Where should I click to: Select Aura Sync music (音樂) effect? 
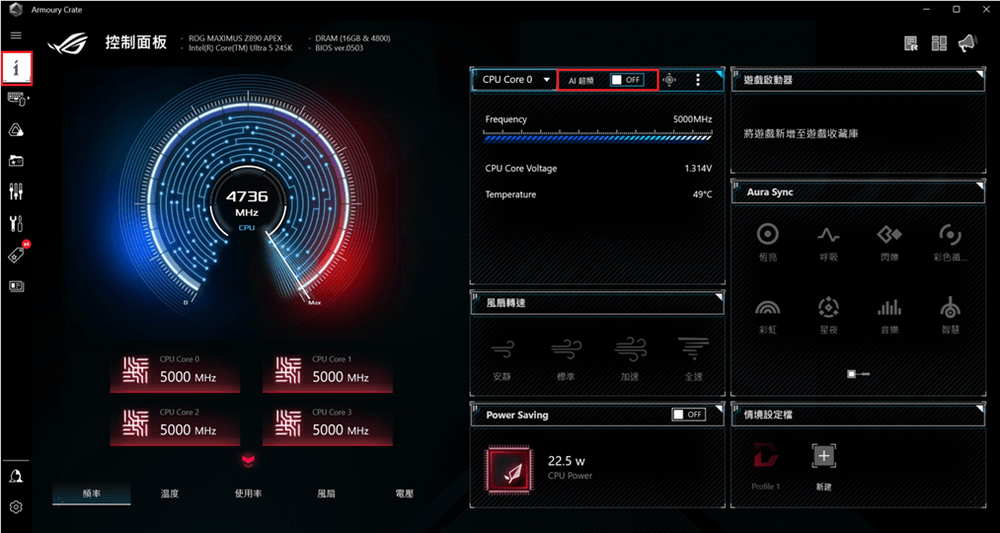click(x=890, y=316)
